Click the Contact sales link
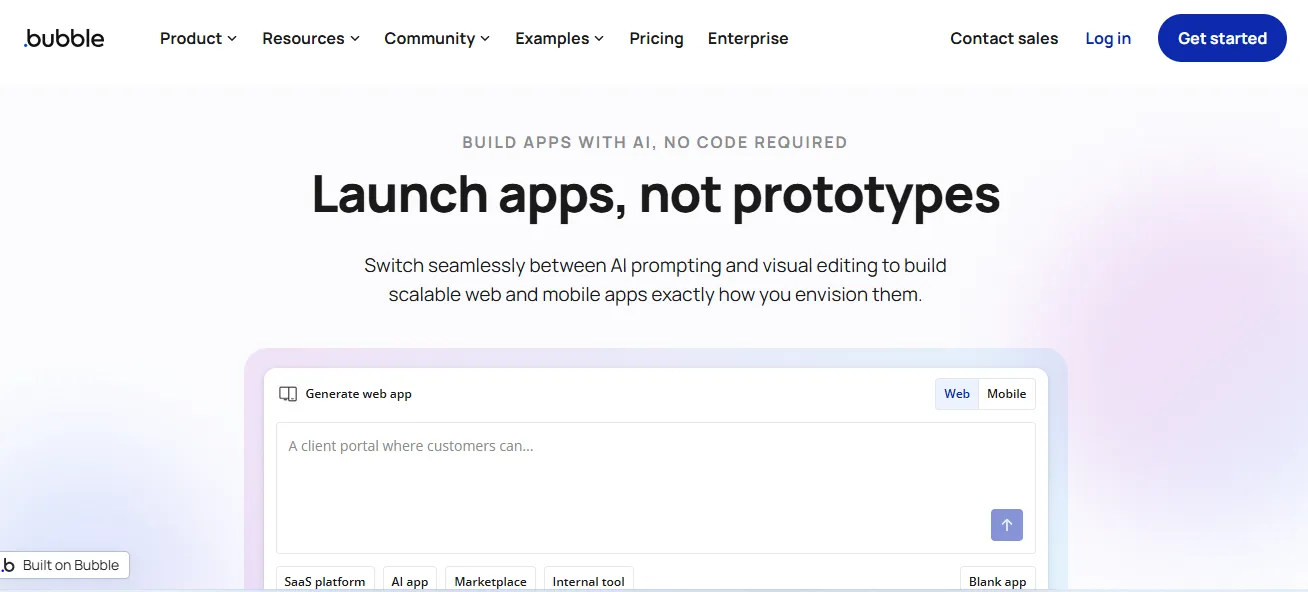The image size is (1308, 592). point(1004,38)
